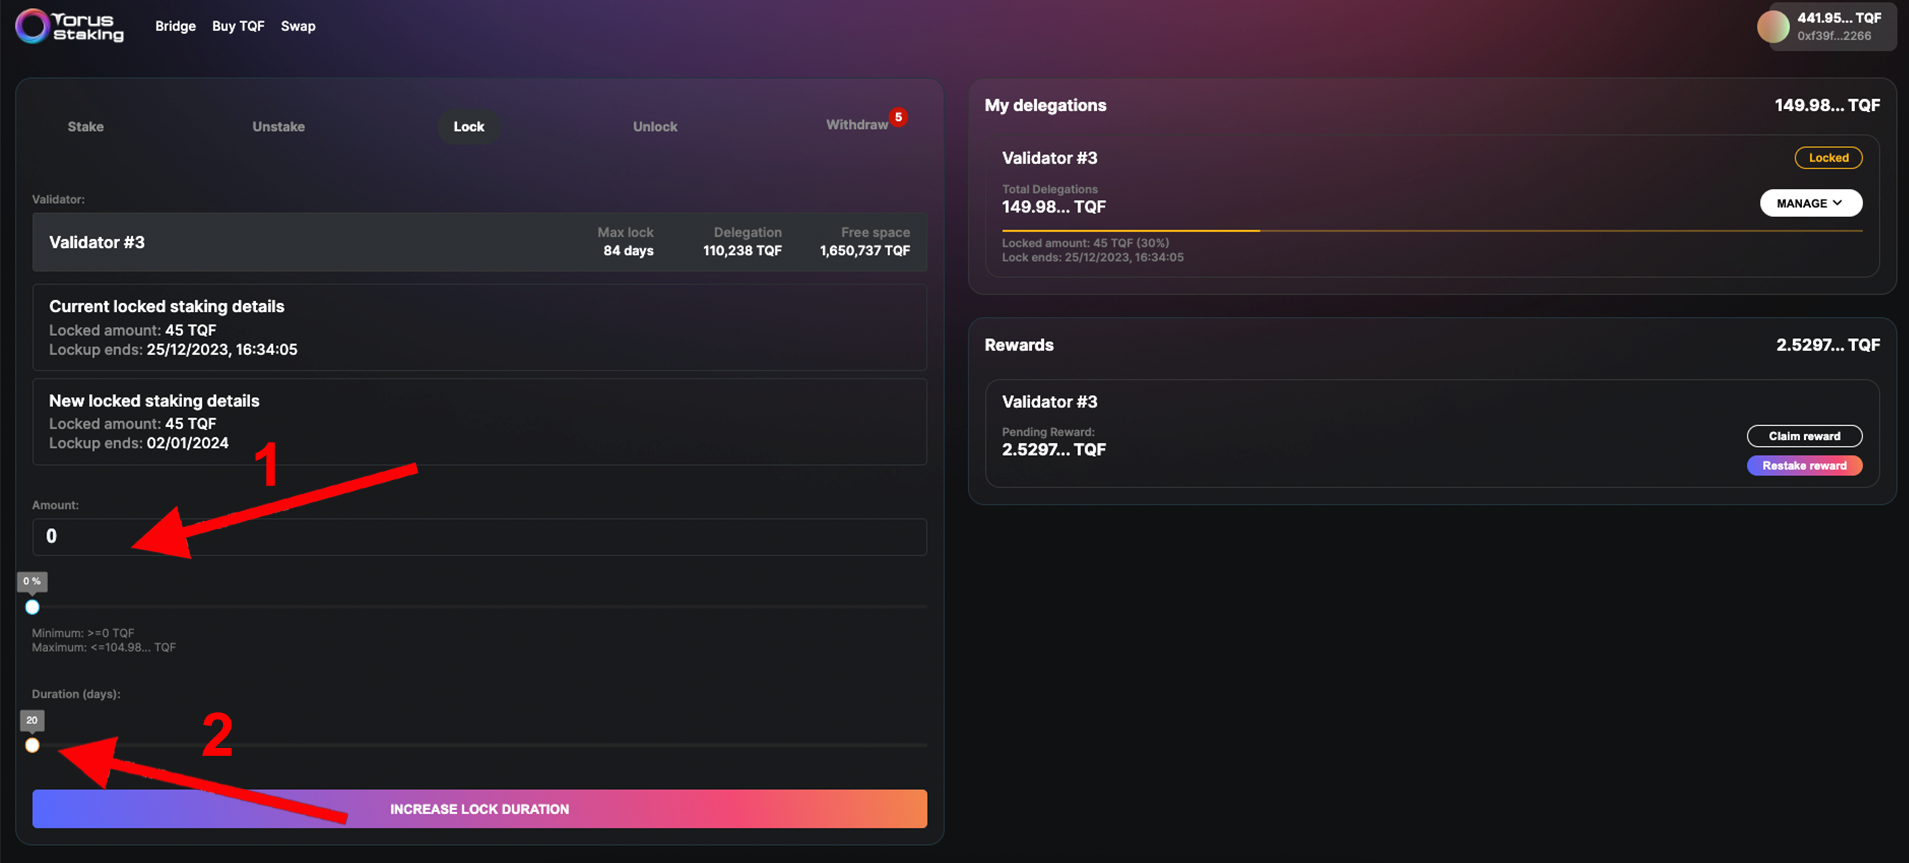
Task: Click the 'Rewards' heading
Action: point(1019,345)
